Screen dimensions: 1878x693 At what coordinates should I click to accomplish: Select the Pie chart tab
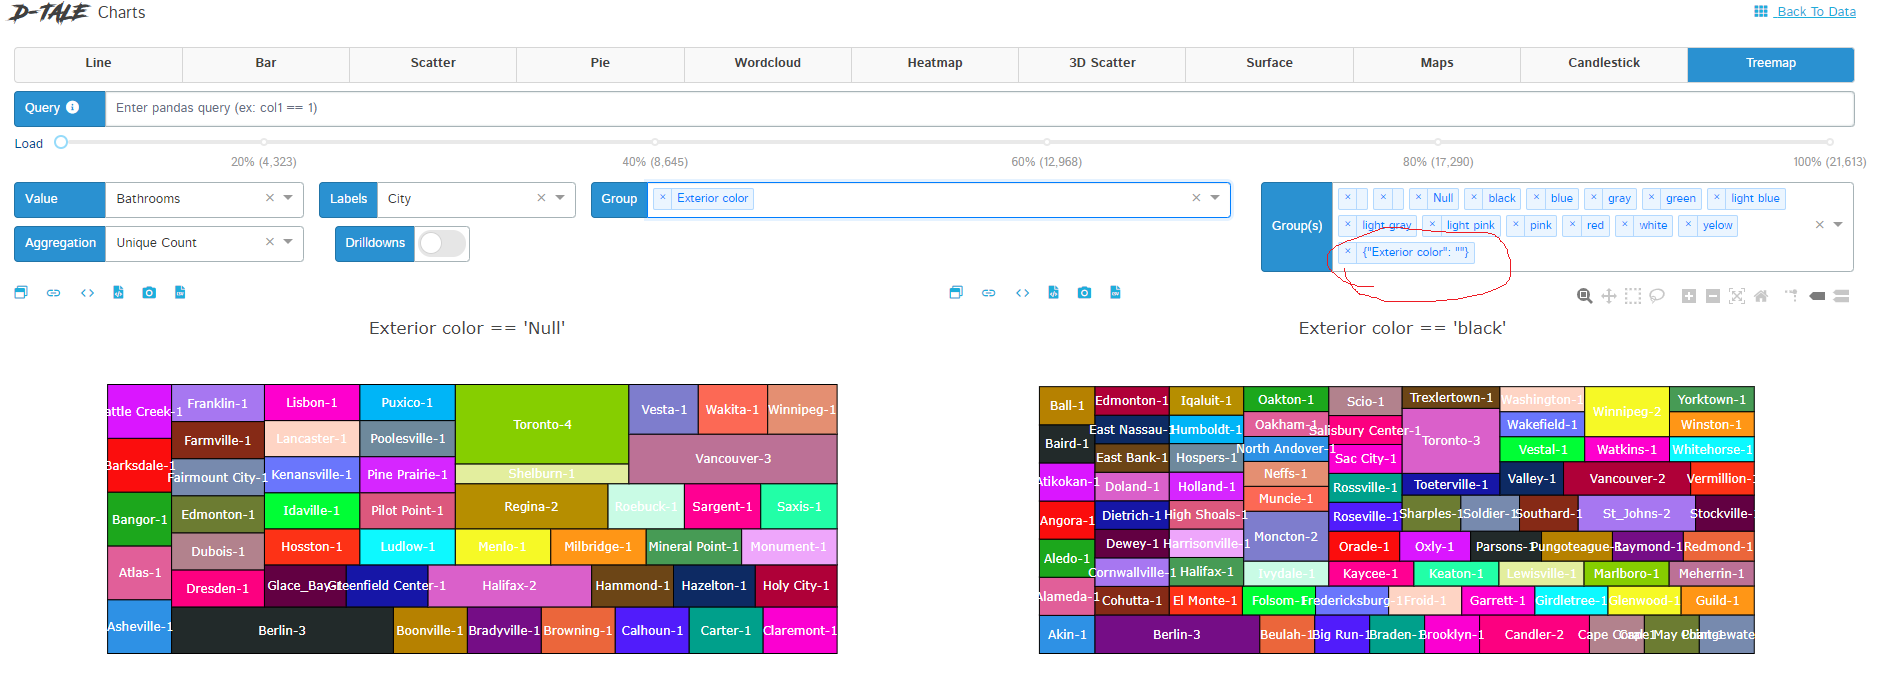[x=600, y=63]
